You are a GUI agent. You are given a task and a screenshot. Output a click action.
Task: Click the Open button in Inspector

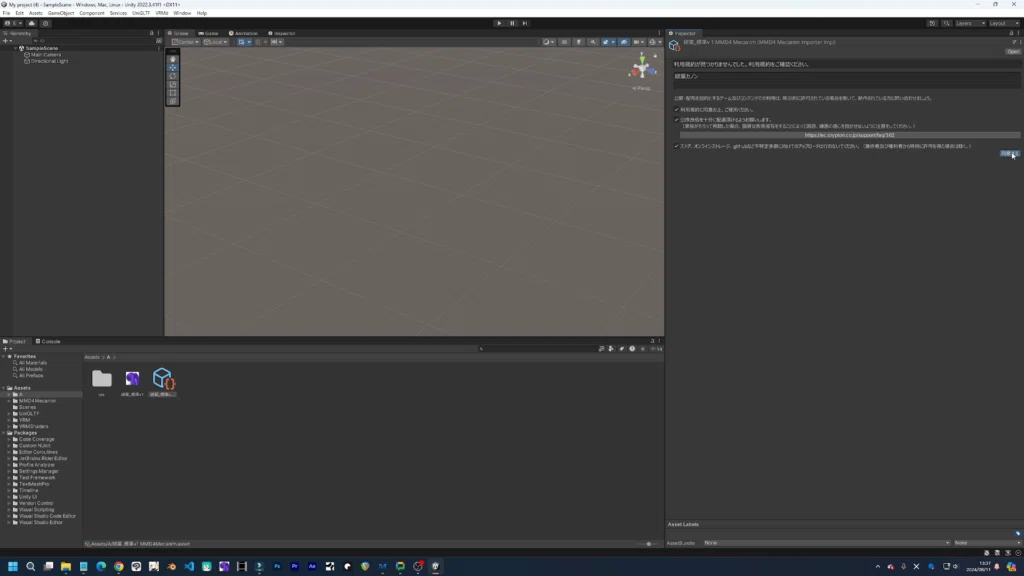pos(1013,52)
